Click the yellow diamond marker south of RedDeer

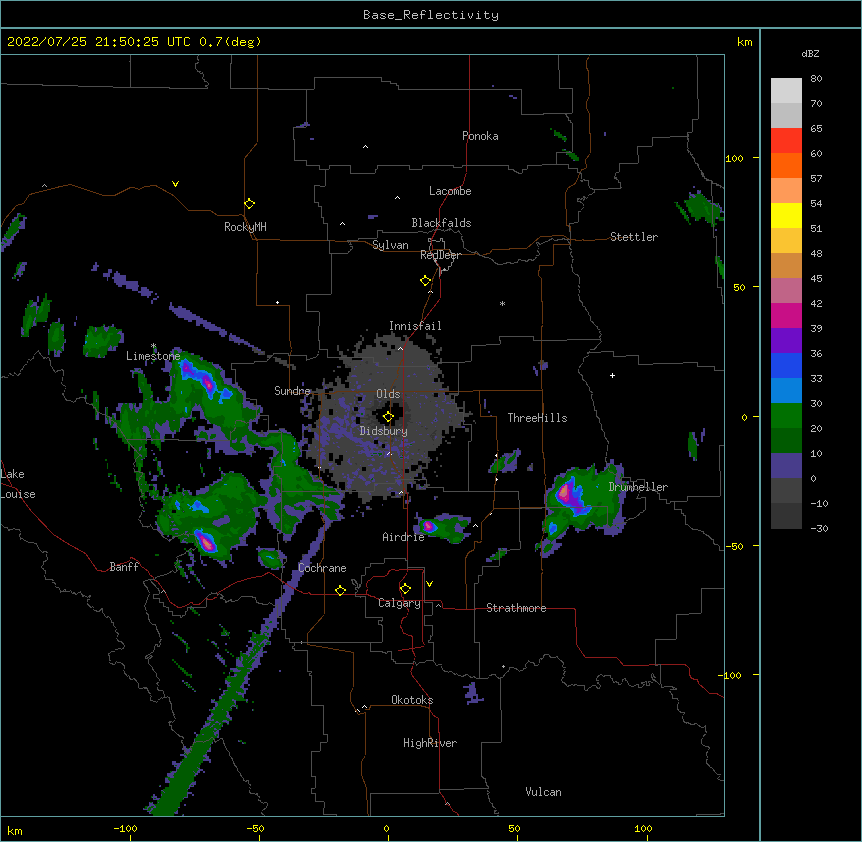[x=426, y=281]
